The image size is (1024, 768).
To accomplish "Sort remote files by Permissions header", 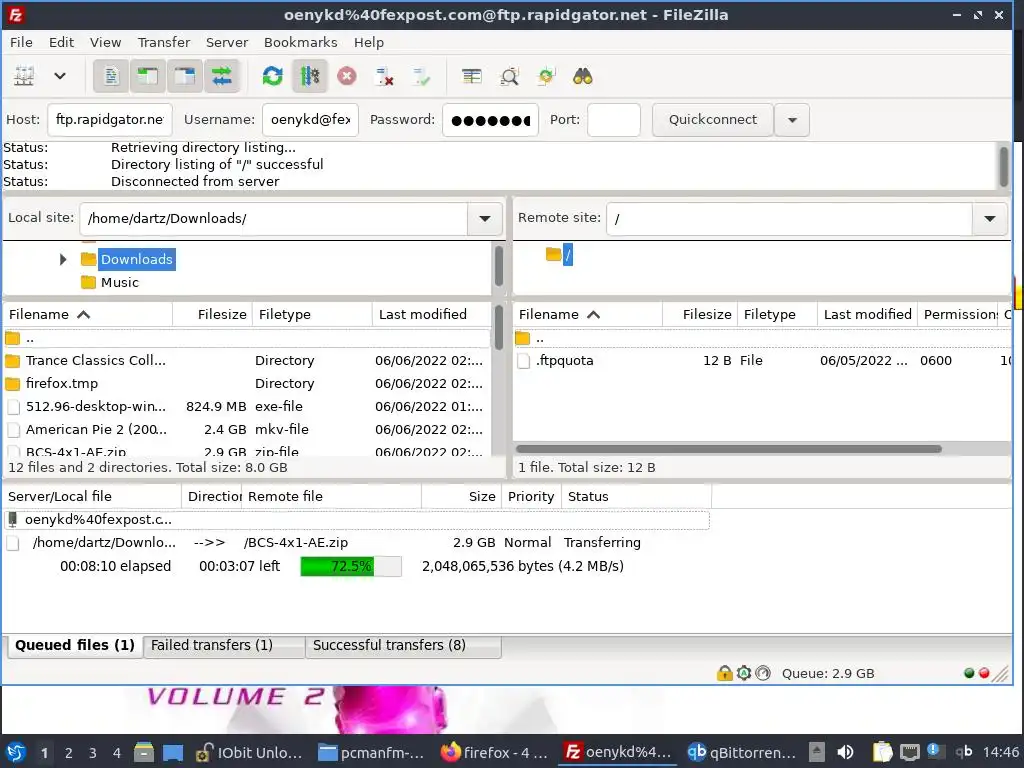I will [x=958, y=314].
